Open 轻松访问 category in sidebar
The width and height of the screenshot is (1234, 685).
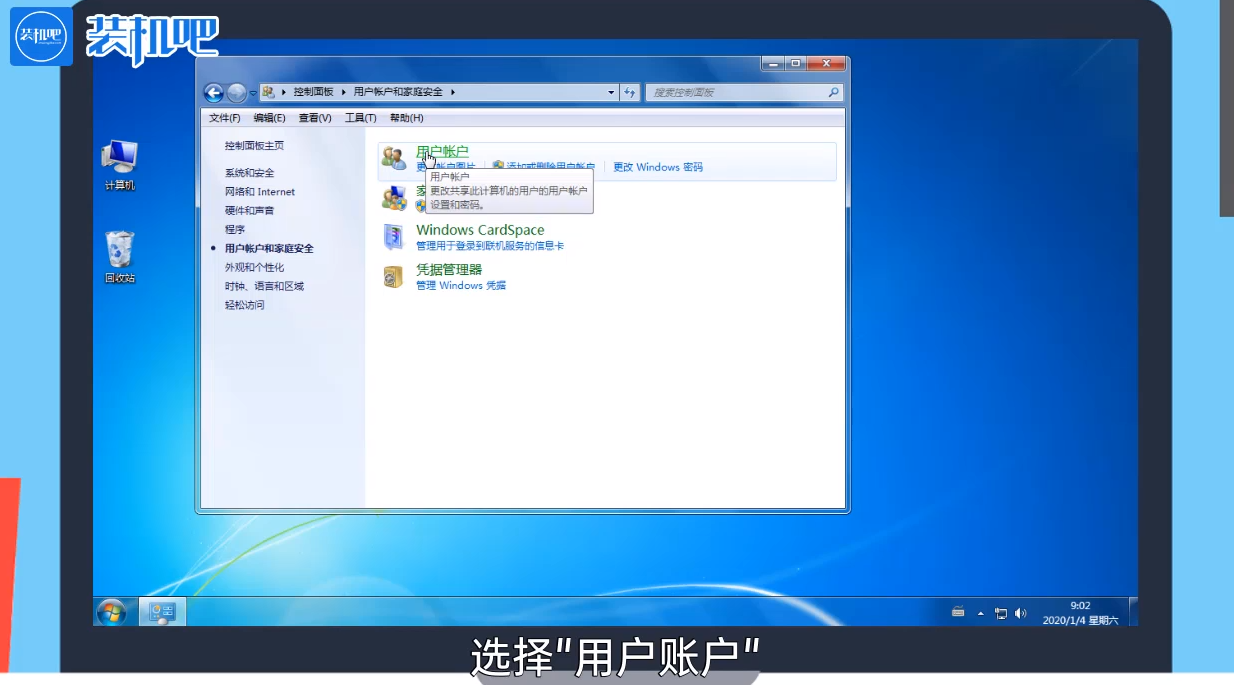point(244,305)
